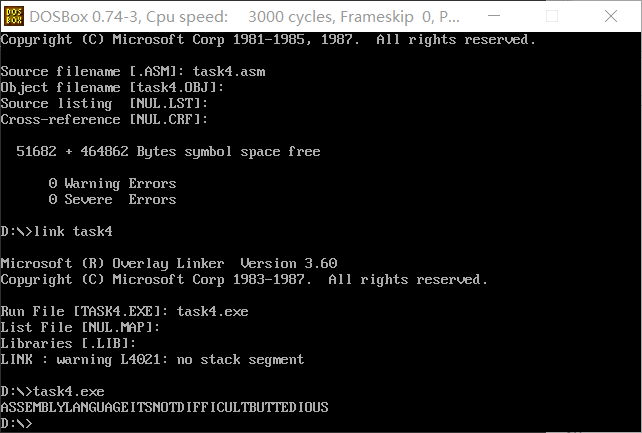Click the 'Source filename [.ASM]: task4.asm' line
This screenshot has width=642, height=433.
point(133,72)
